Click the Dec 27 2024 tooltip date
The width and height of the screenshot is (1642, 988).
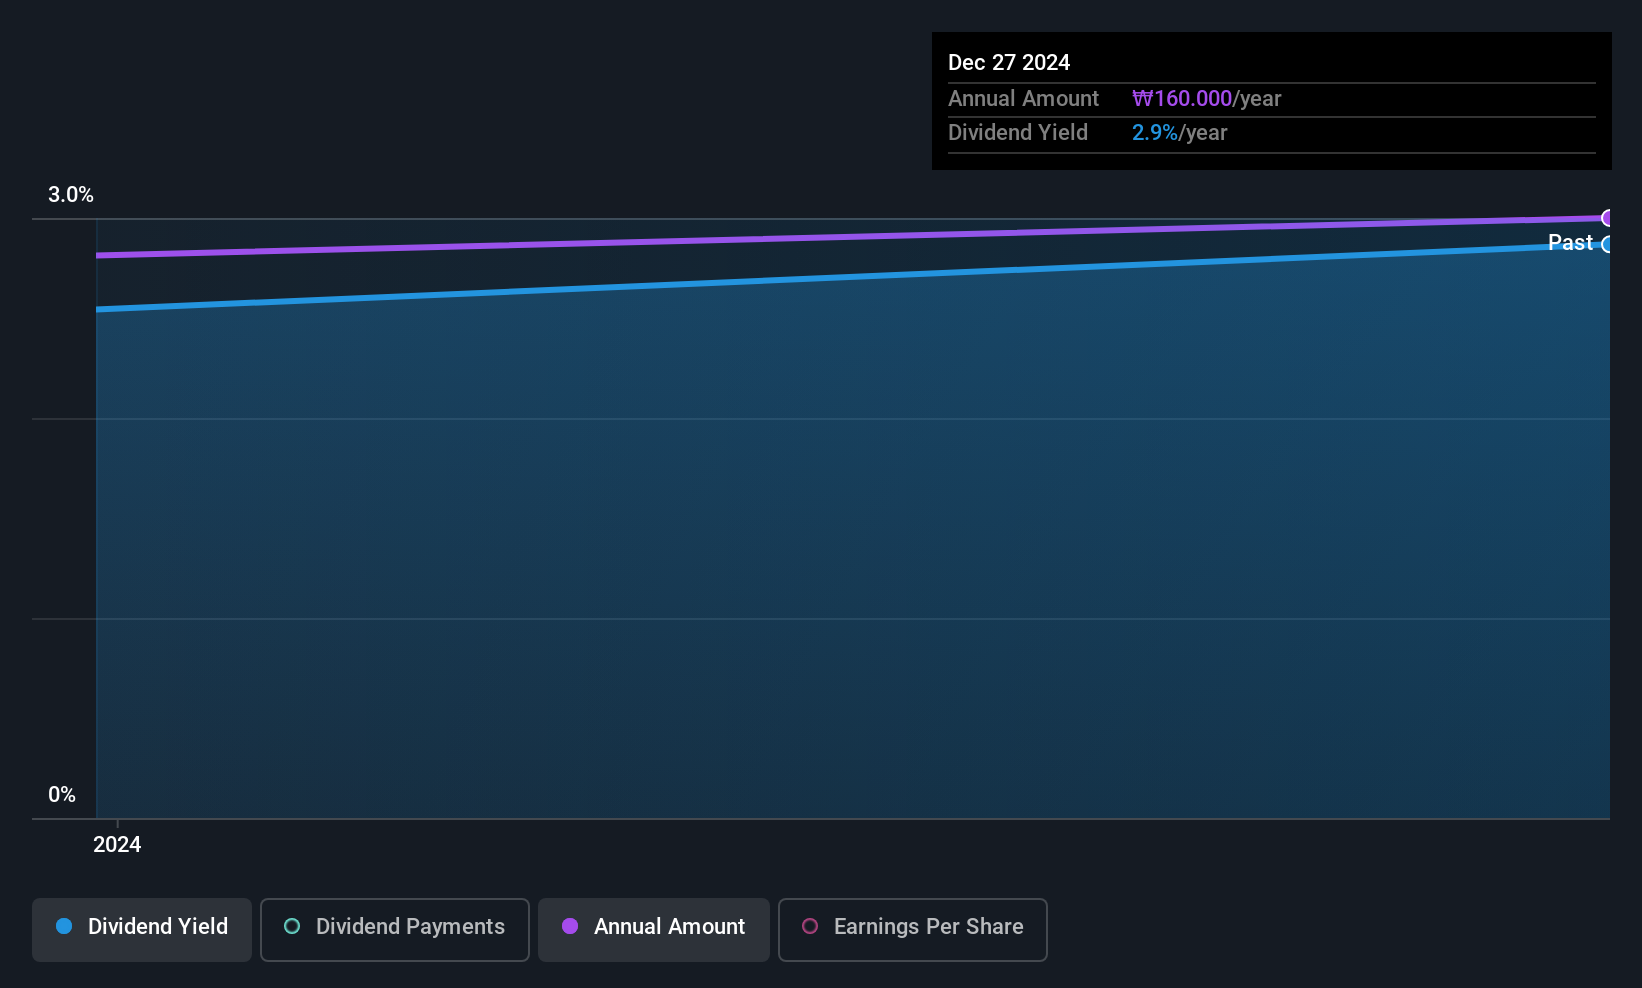(1009, 63)
